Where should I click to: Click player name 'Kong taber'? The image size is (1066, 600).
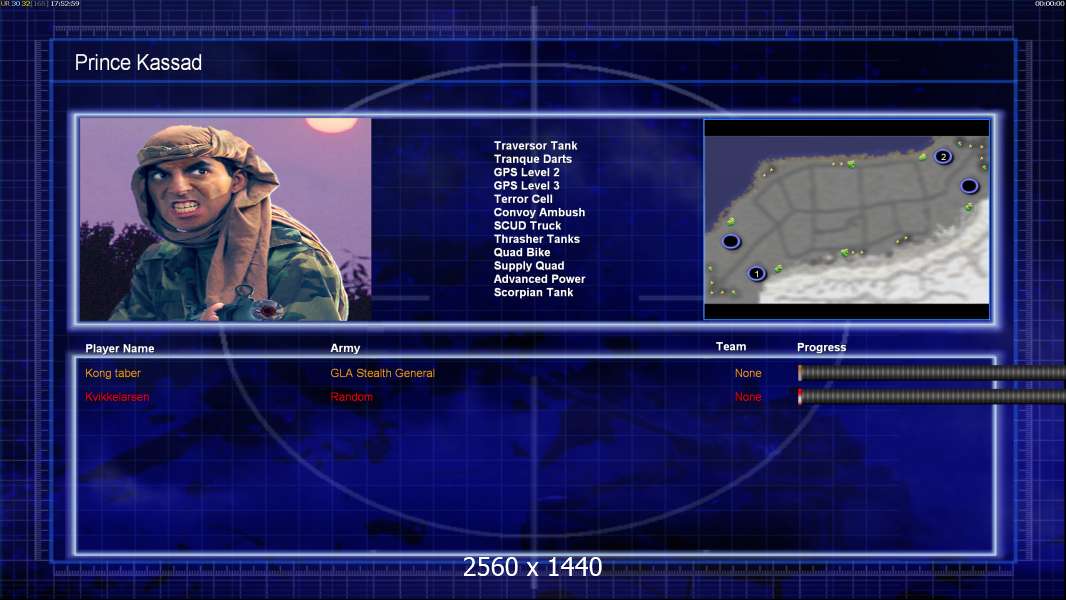click(113, 373)
